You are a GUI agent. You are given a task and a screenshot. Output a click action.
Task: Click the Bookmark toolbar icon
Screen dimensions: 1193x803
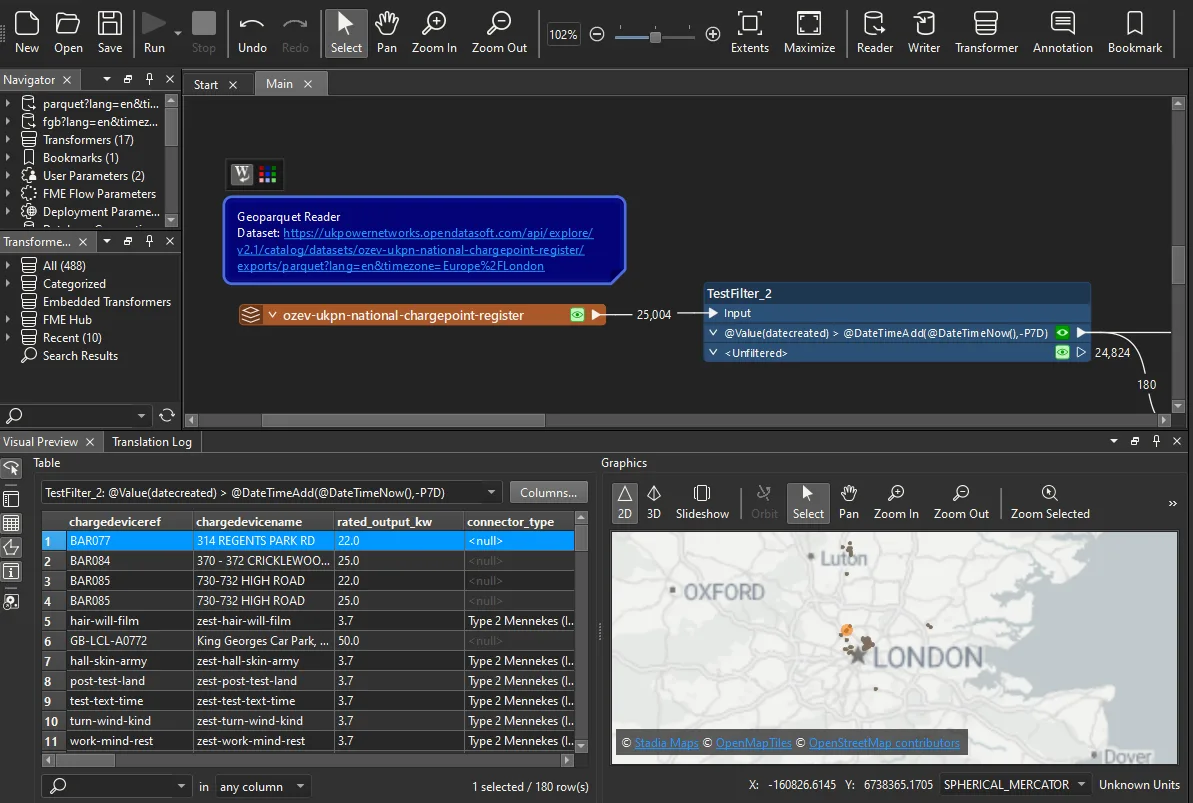[1134, 32]
